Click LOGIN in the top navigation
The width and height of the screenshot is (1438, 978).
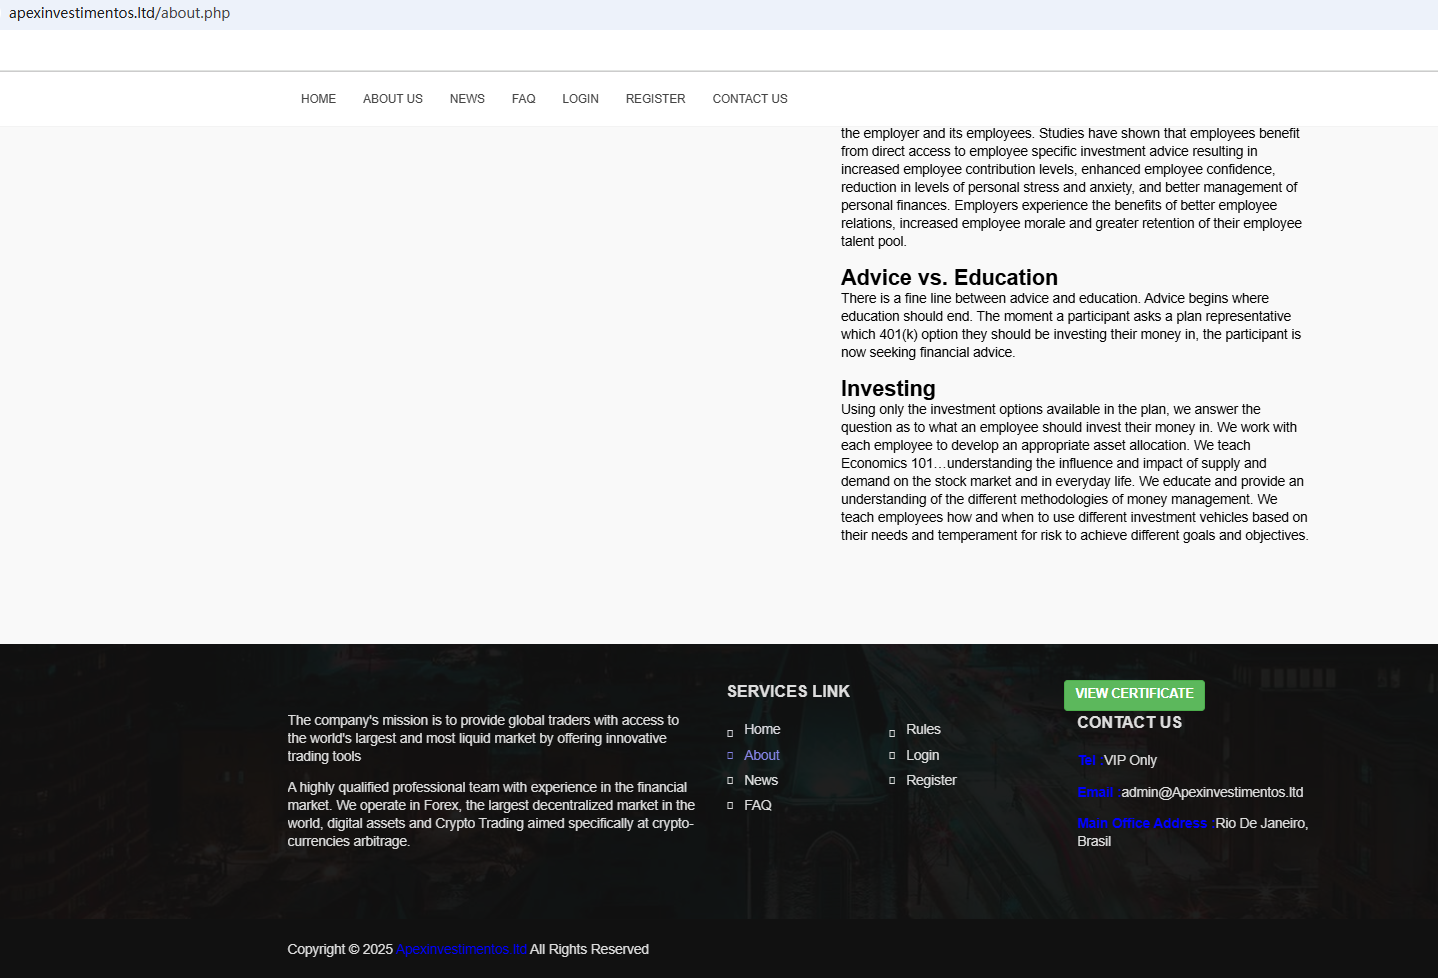click(x=580, y=99)
